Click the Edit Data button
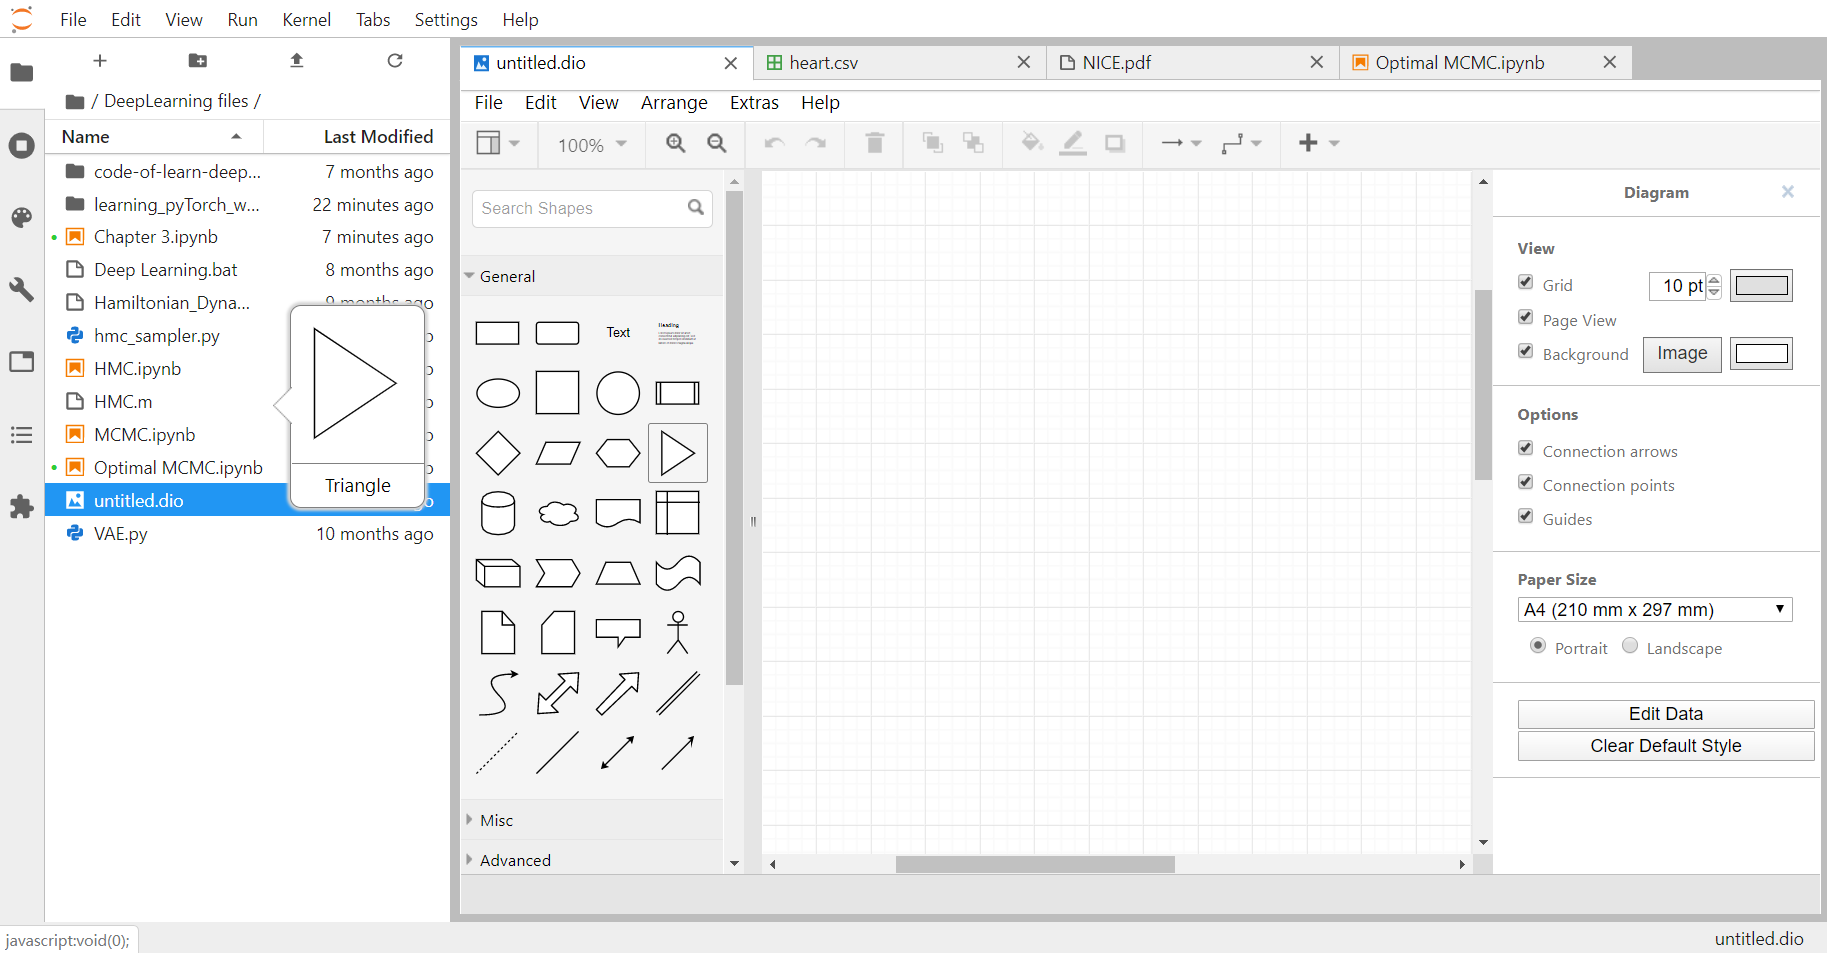The width and height of the screenshot is (1827, 953). [x=1665, y=714]
